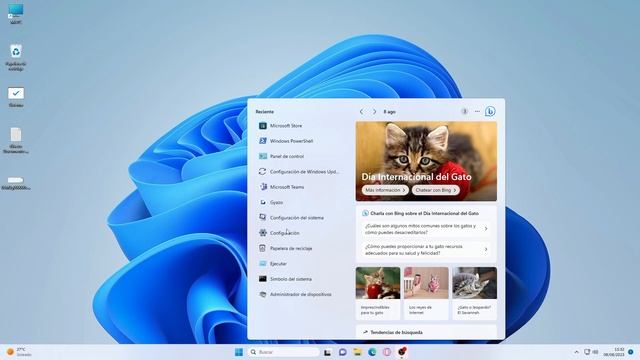
Task: Go to previous day in search highlights
Action: click(x=362, y=111)
